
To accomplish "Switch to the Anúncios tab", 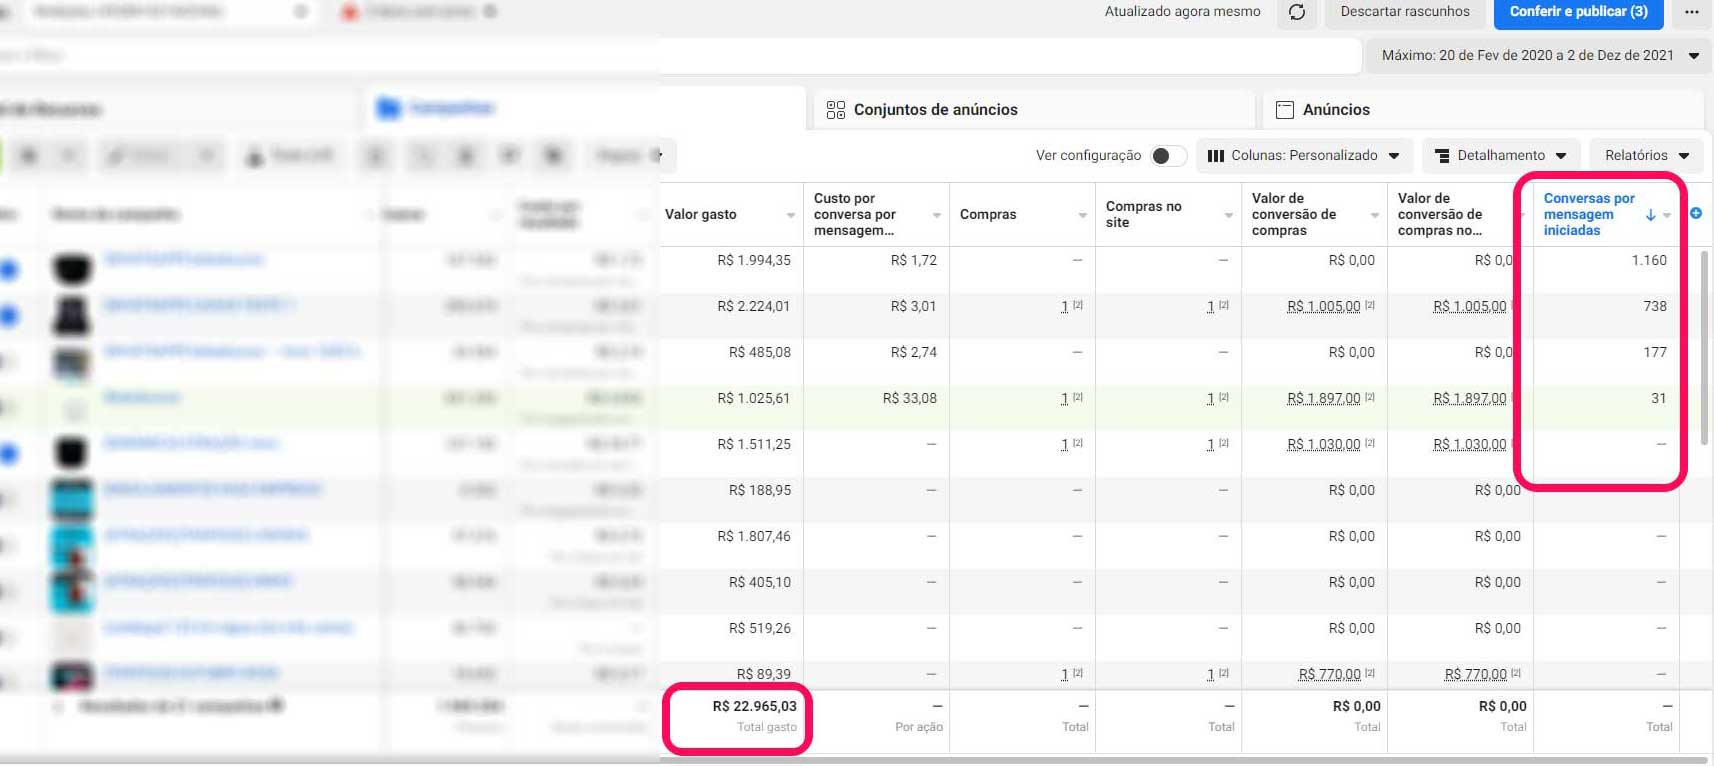I will coord(1335,110).
